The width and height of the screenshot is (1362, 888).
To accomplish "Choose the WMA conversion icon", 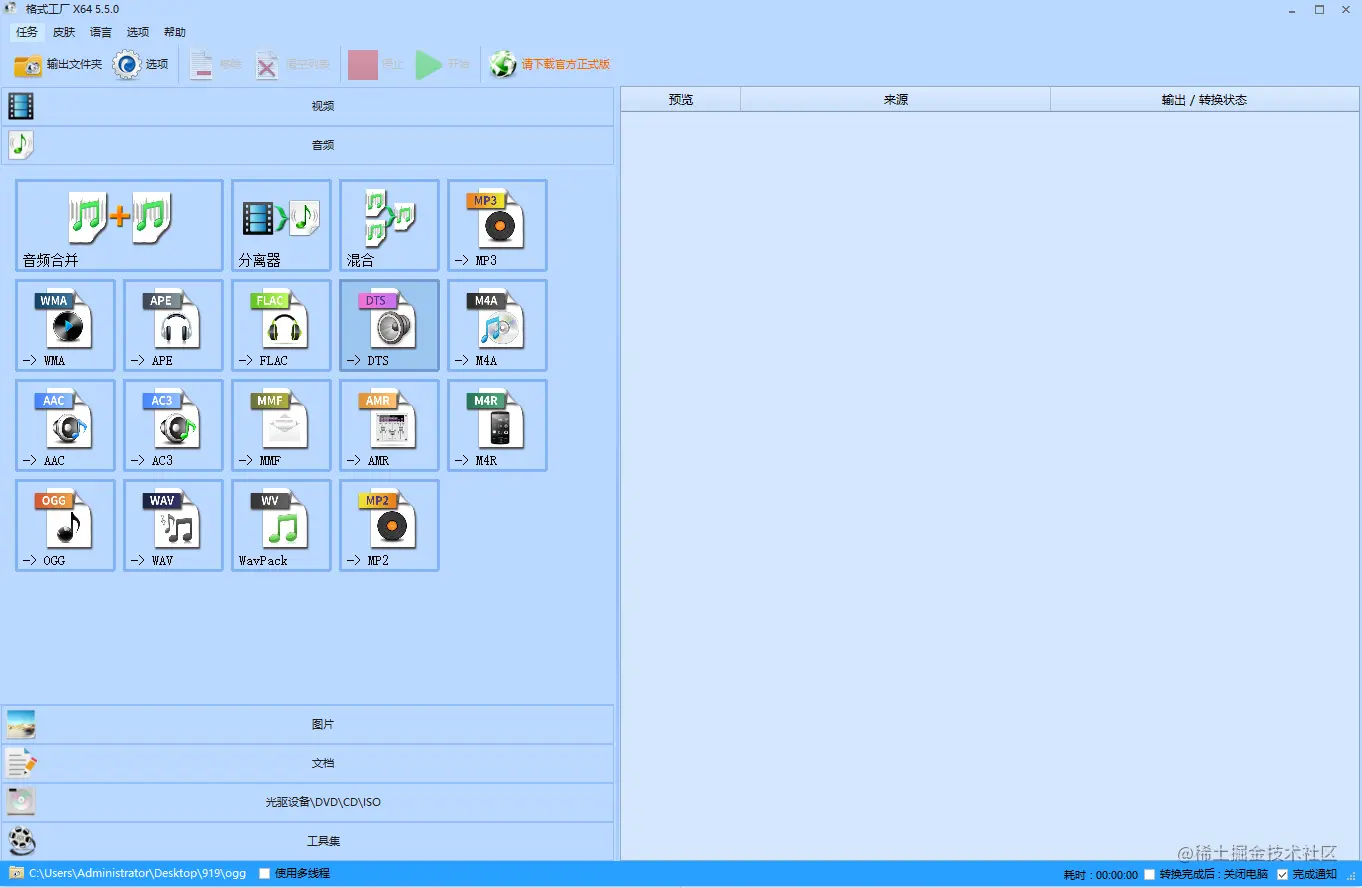I will [65, 325].
